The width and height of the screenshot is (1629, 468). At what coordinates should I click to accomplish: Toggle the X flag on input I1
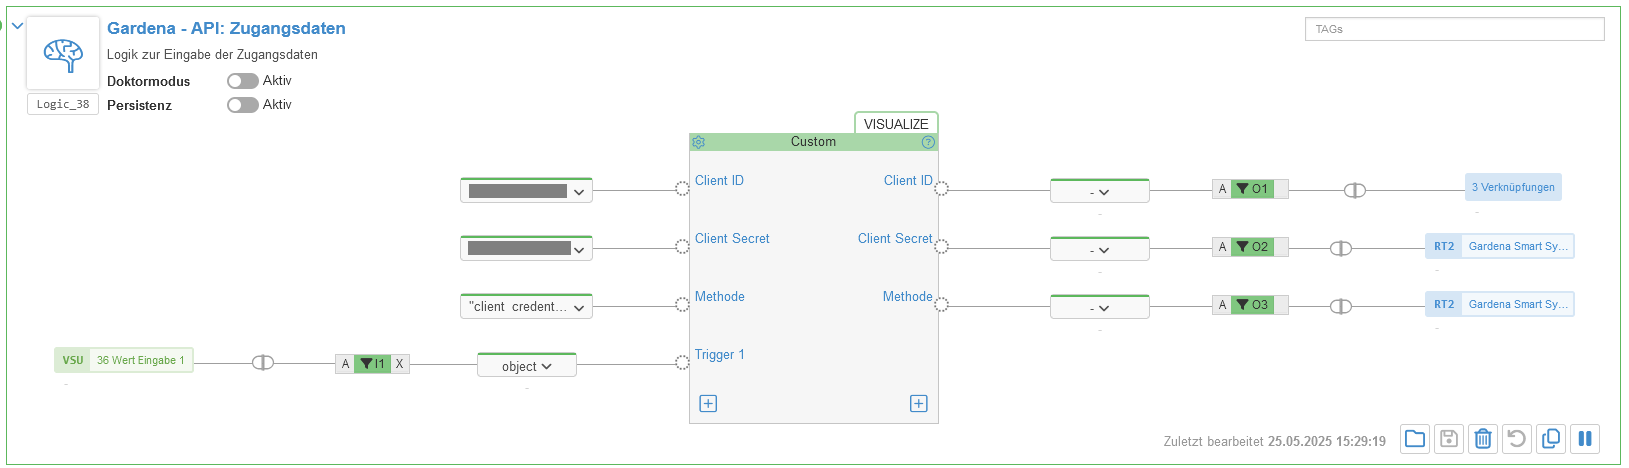coord(400,364)
